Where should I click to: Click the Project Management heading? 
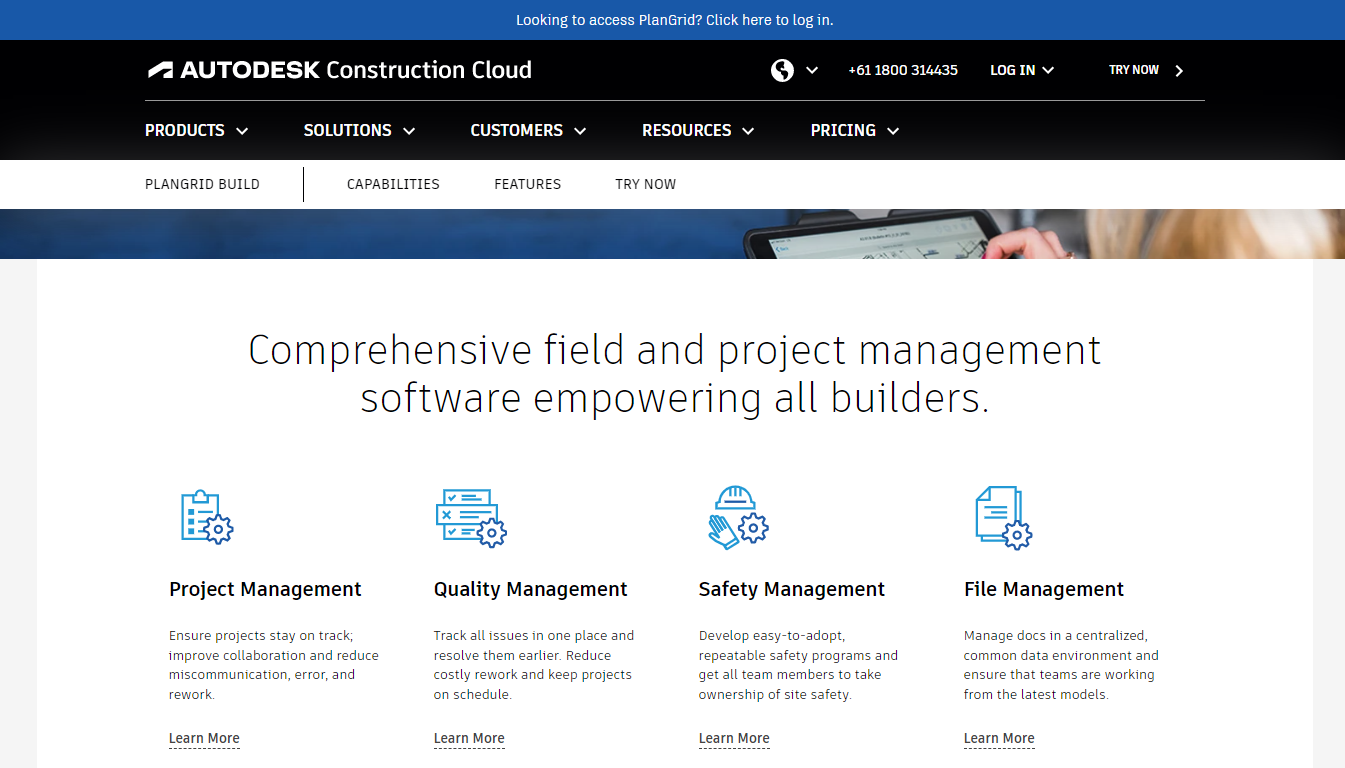pos(265,589)
